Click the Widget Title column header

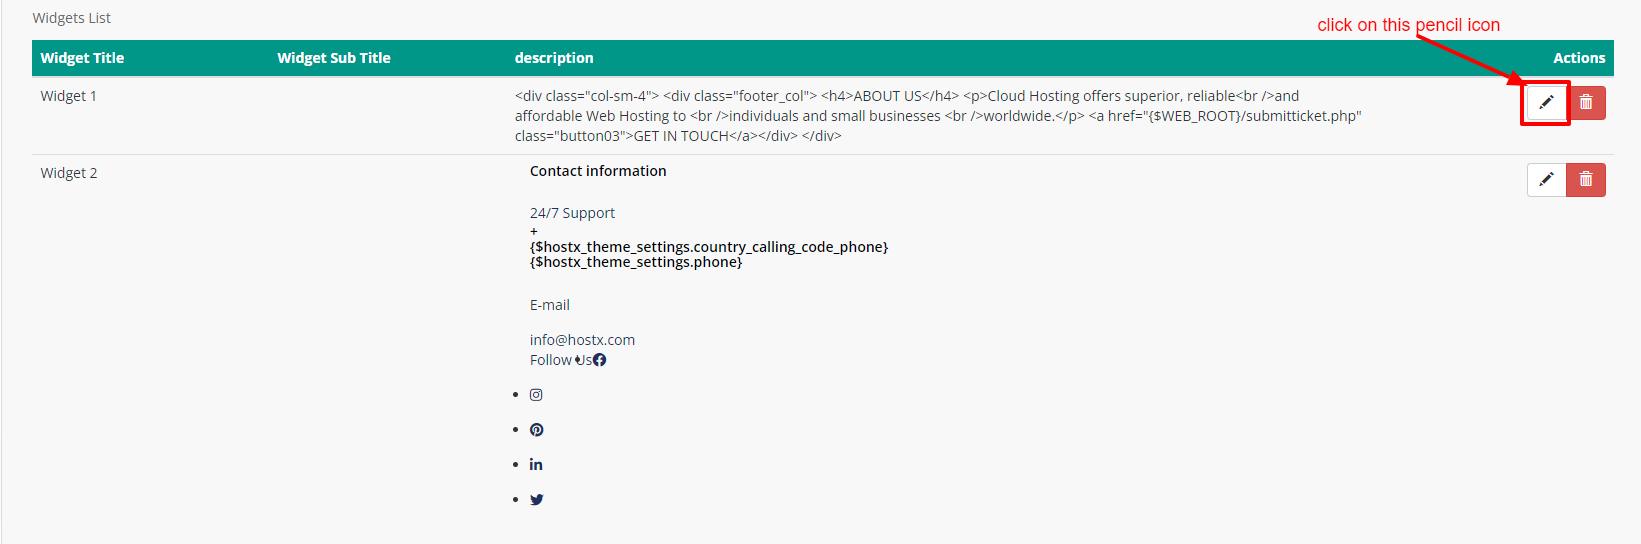(82, 58)
